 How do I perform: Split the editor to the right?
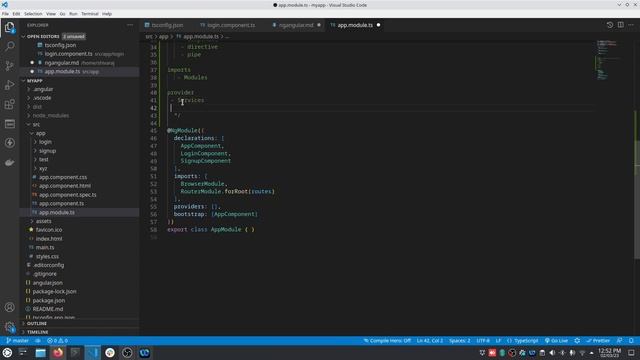pyautogui.click(x=620, y=25)
